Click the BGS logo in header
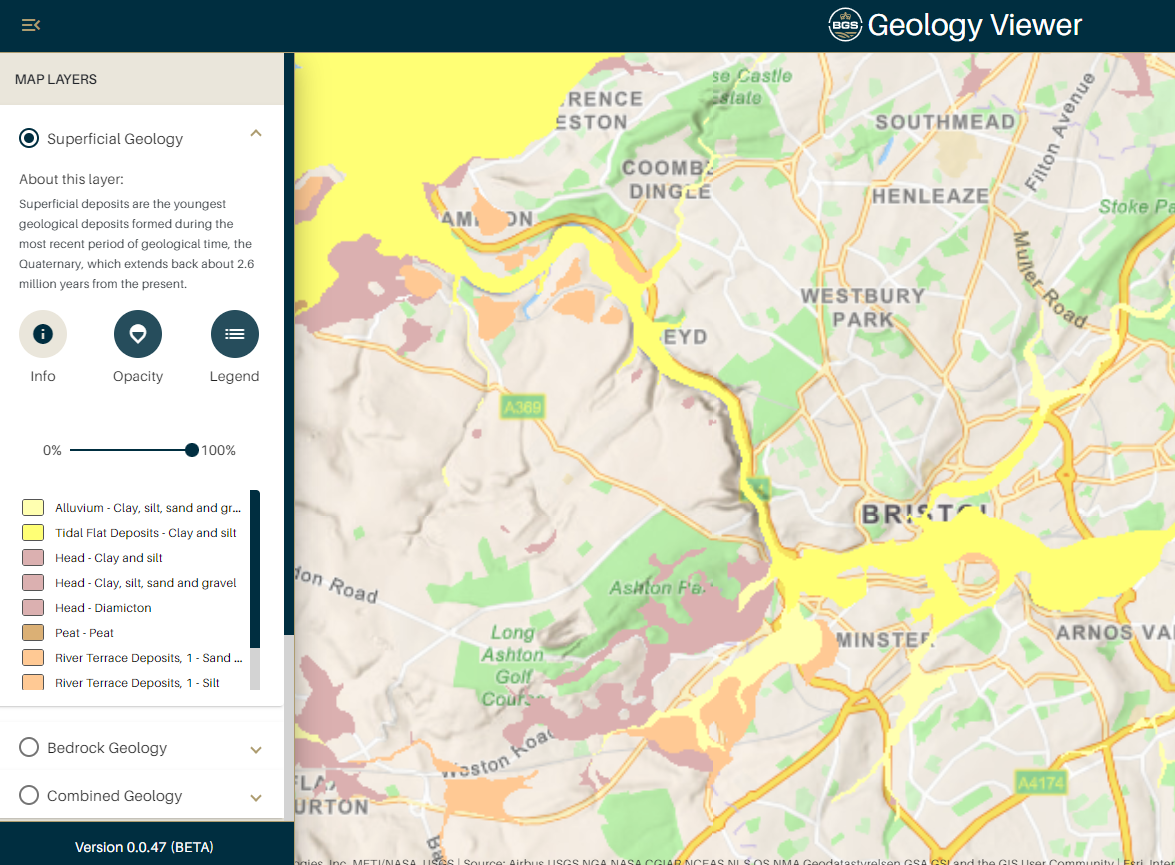1175x865 pixels. pyautogui.click(x=845, y=25)
